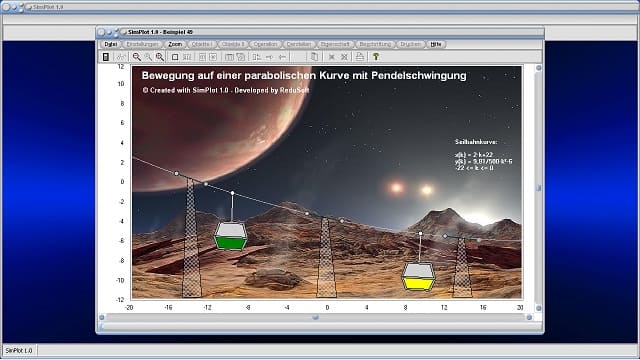Click the printer icon in toolbar
640x360 pixels.
coord(360,57)
